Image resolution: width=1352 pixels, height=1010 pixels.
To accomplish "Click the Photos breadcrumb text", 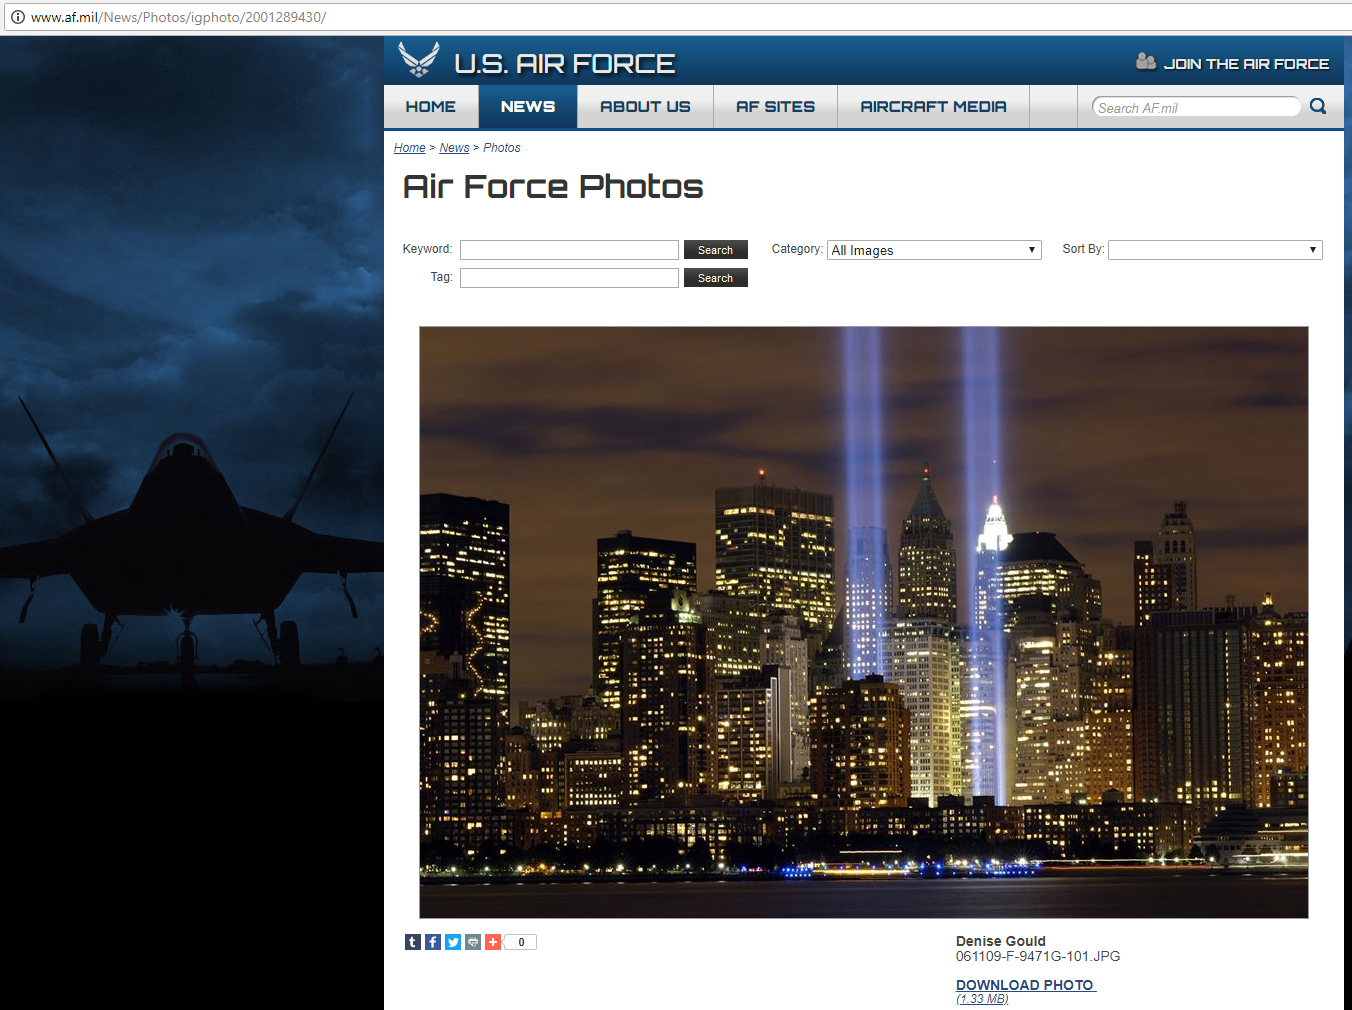I will [502, 148].
